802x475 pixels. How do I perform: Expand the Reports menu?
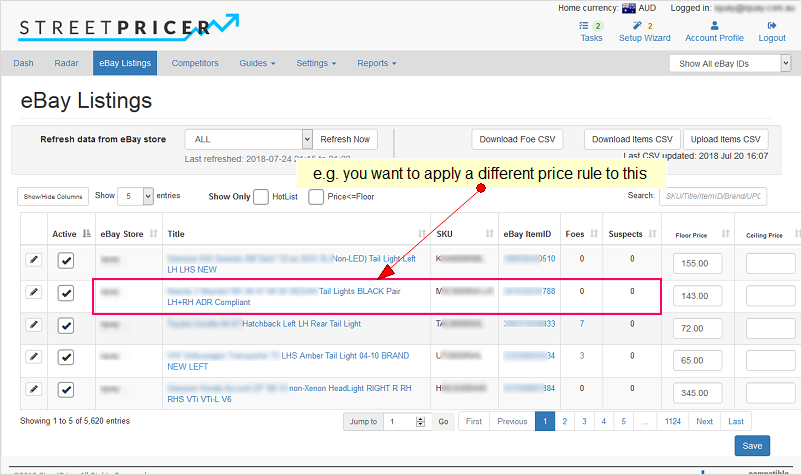[376, 63]
